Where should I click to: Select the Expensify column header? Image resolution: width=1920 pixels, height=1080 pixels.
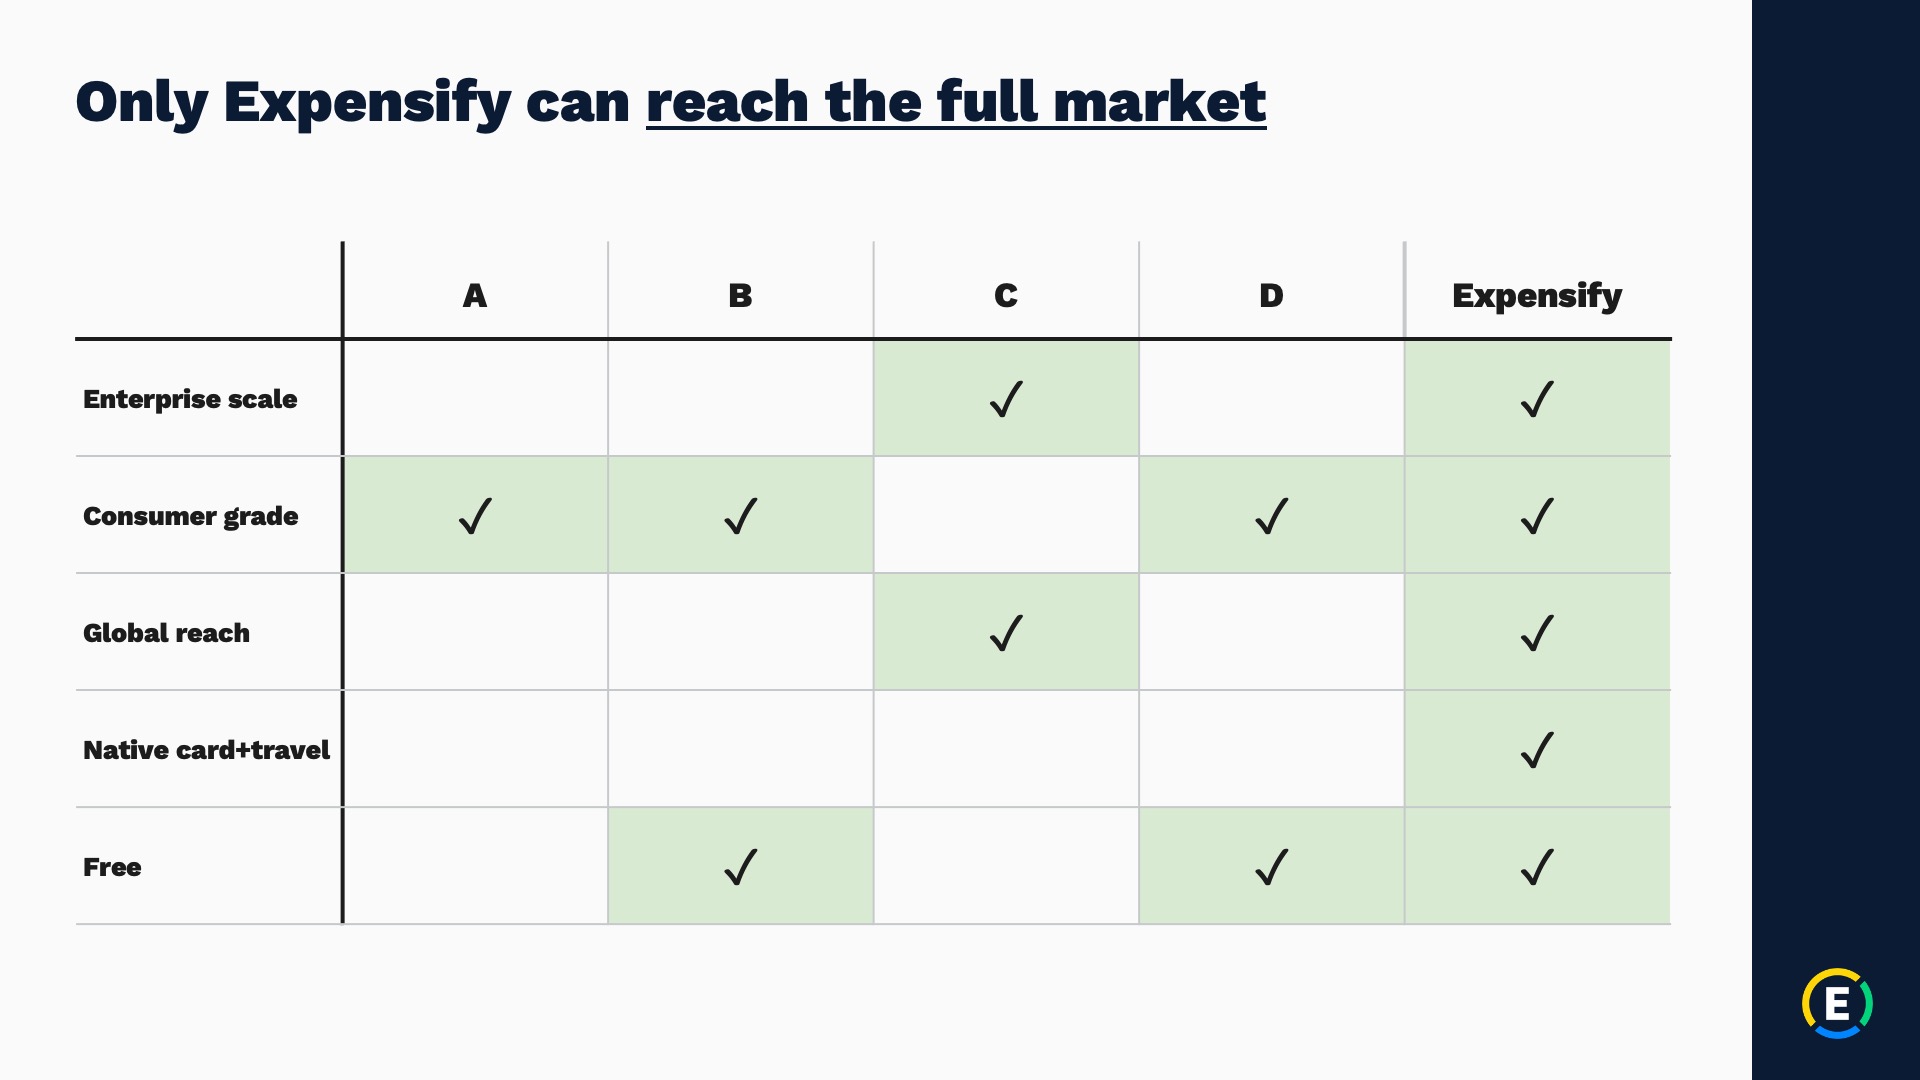coord(1537,296)
